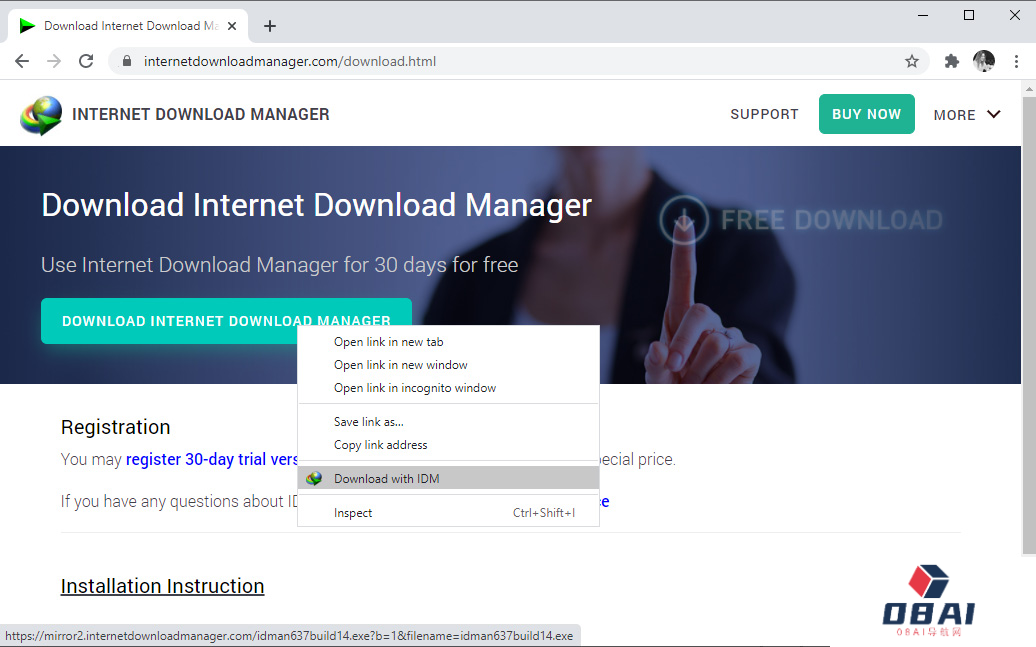This screenshot has width=1036, height=647.
Task: Click the scrollbar up arrow
Action: coord(1029,89)
